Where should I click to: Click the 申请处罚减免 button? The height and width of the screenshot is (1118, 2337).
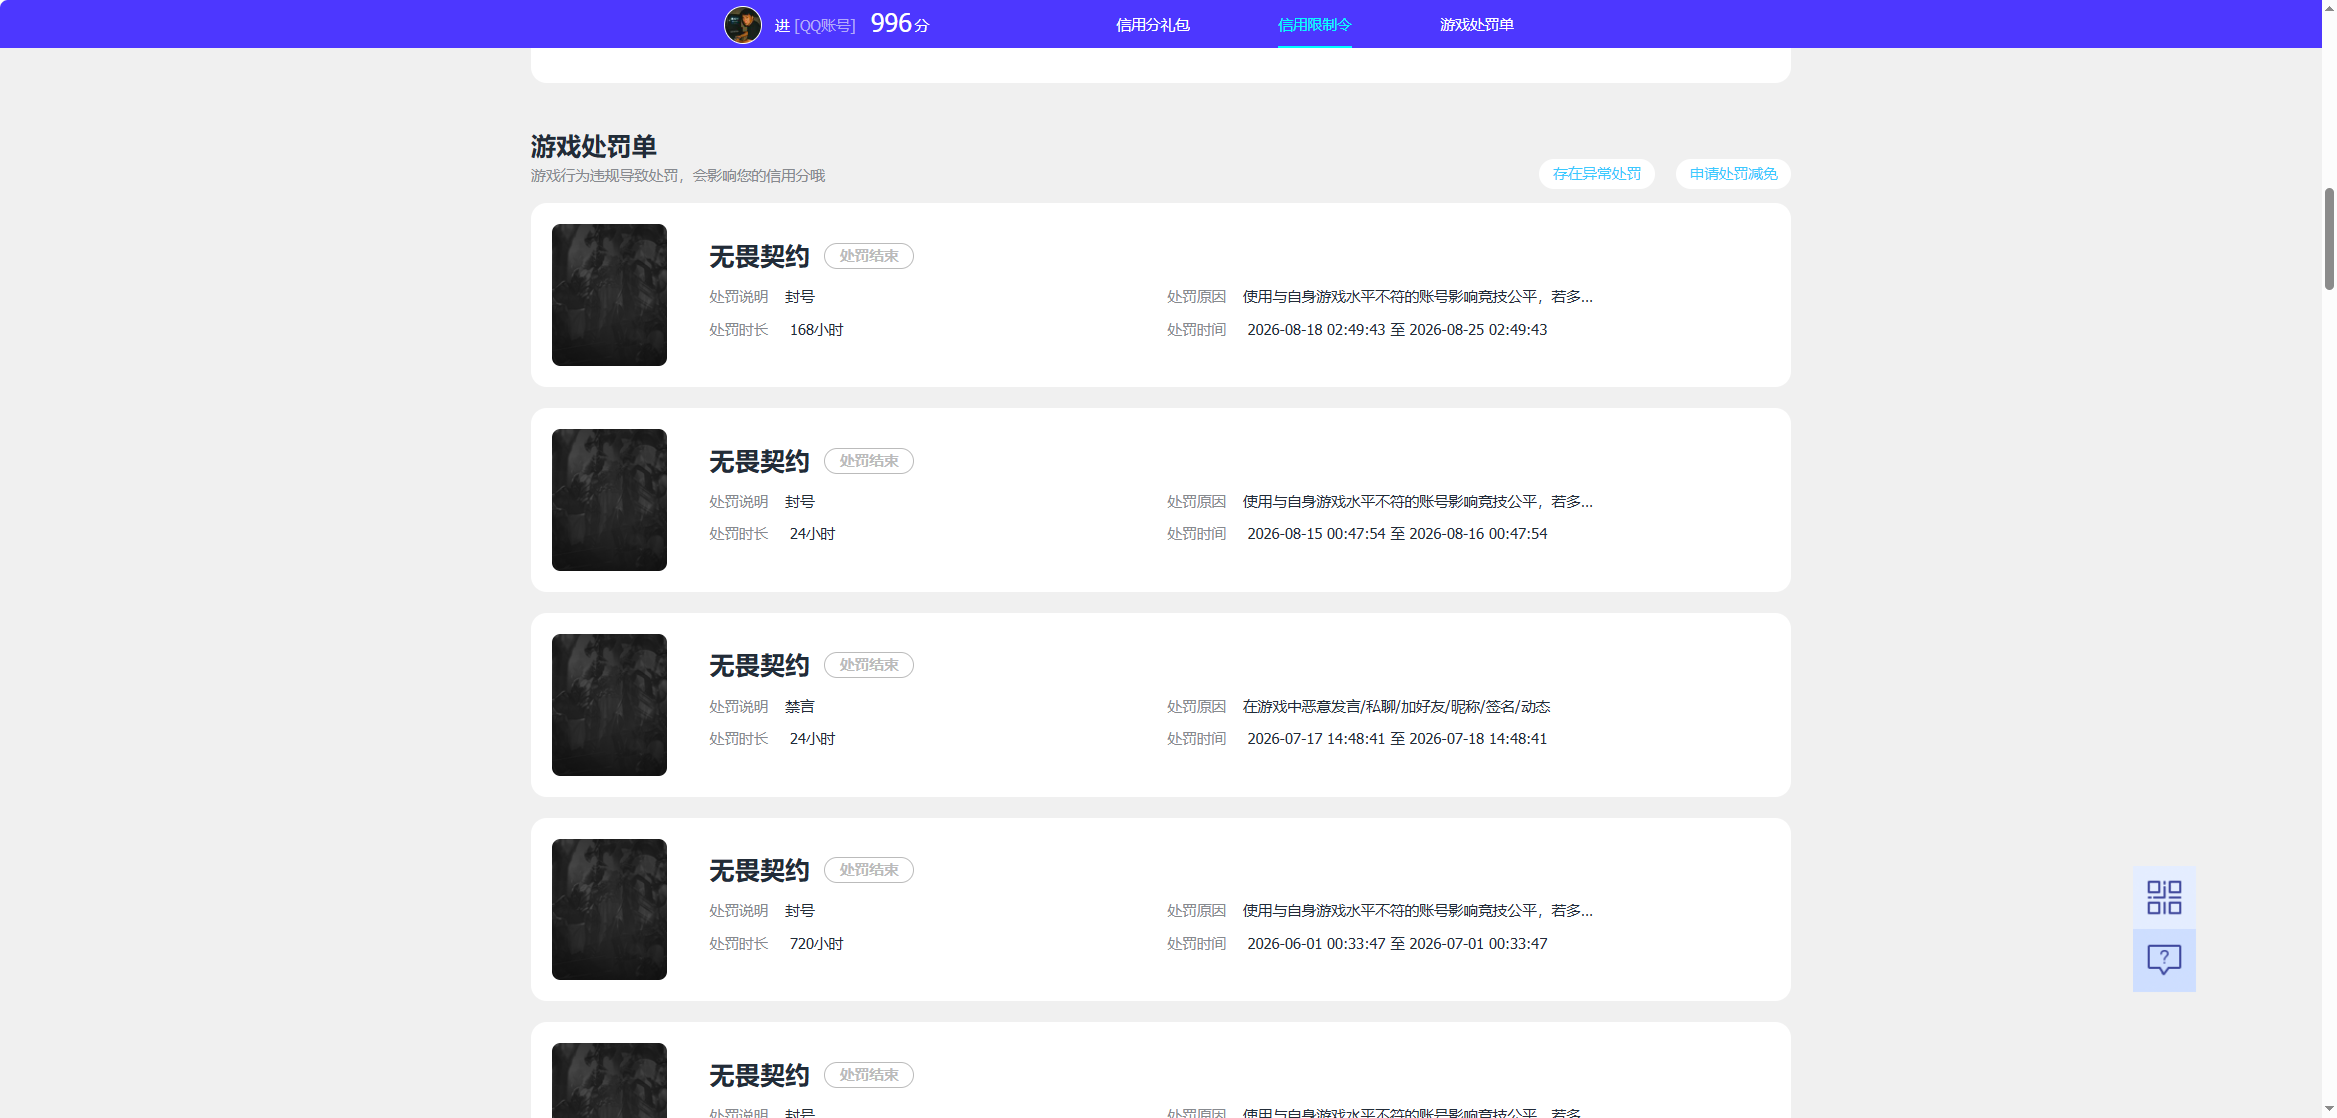coord(1733,174)
